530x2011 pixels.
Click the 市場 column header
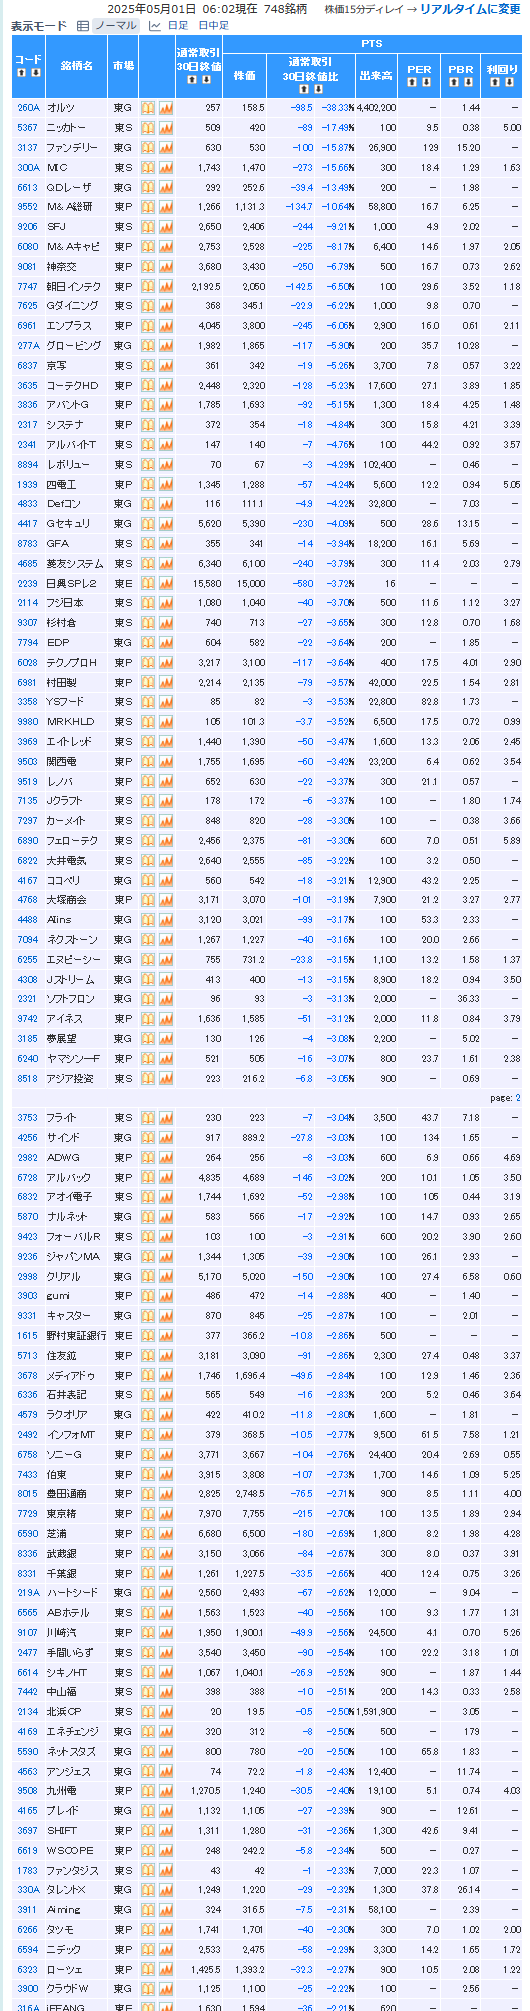tap(123, 66)
